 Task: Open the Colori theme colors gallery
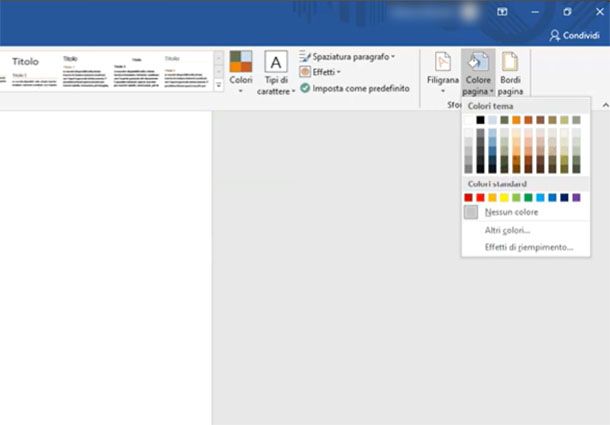point(240,73)
